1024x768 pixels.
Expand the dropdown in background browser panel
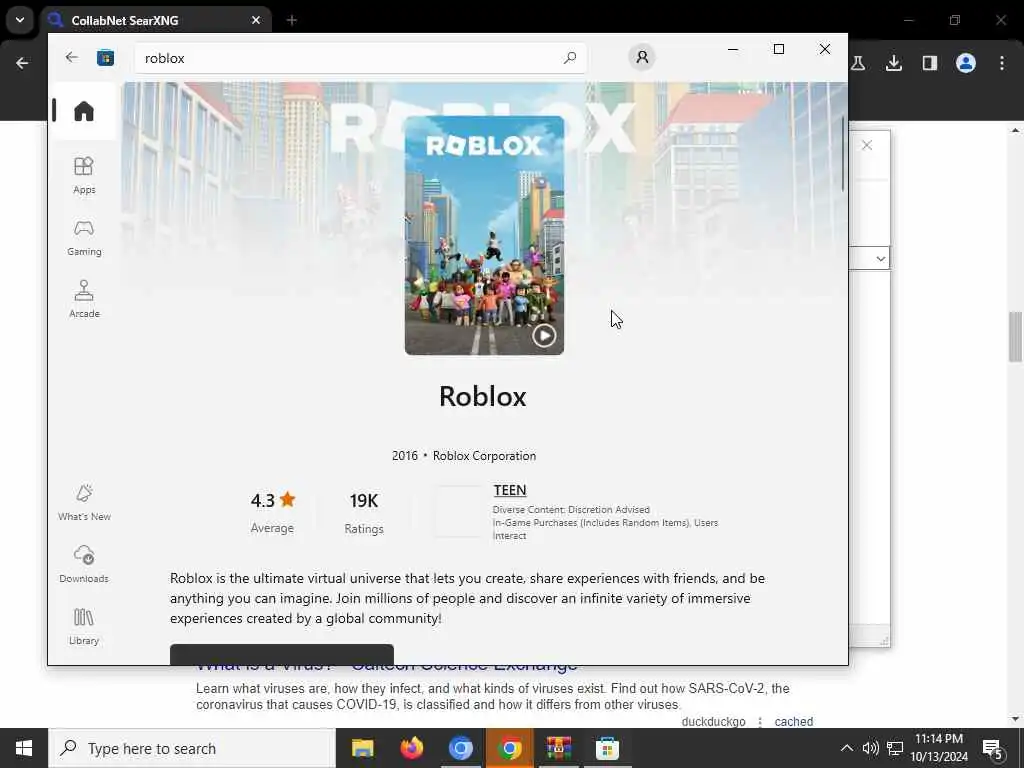pos(880,259)
